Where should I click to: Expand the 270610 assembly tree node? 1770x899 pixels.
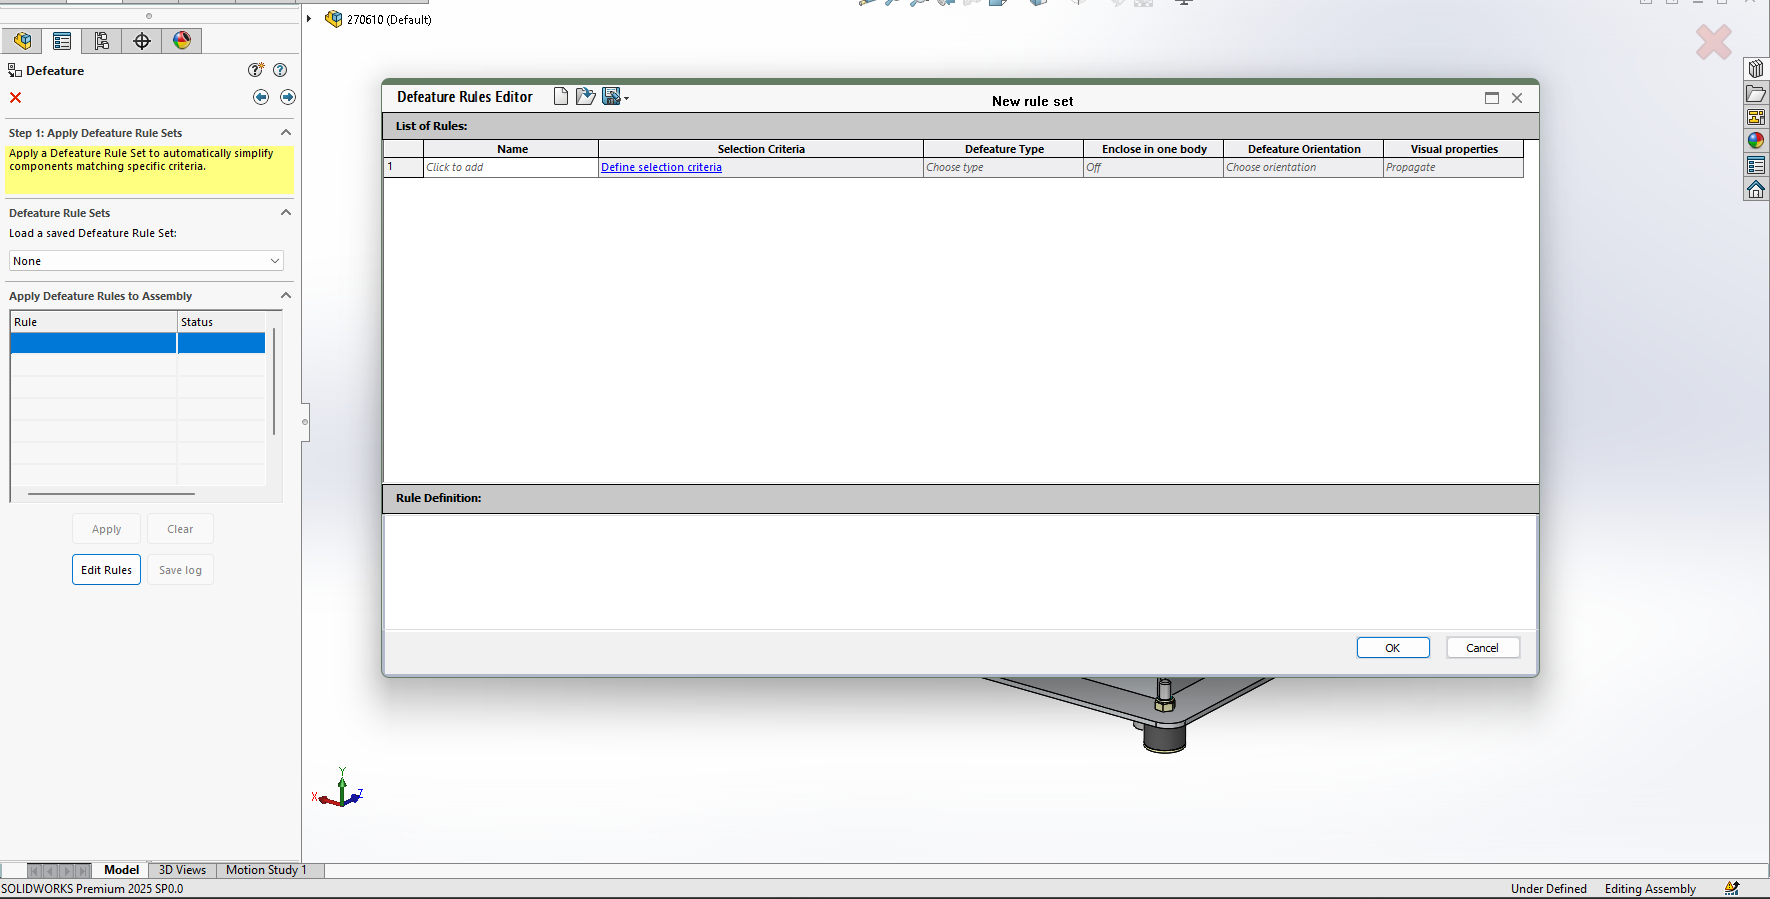click(309, 19)
